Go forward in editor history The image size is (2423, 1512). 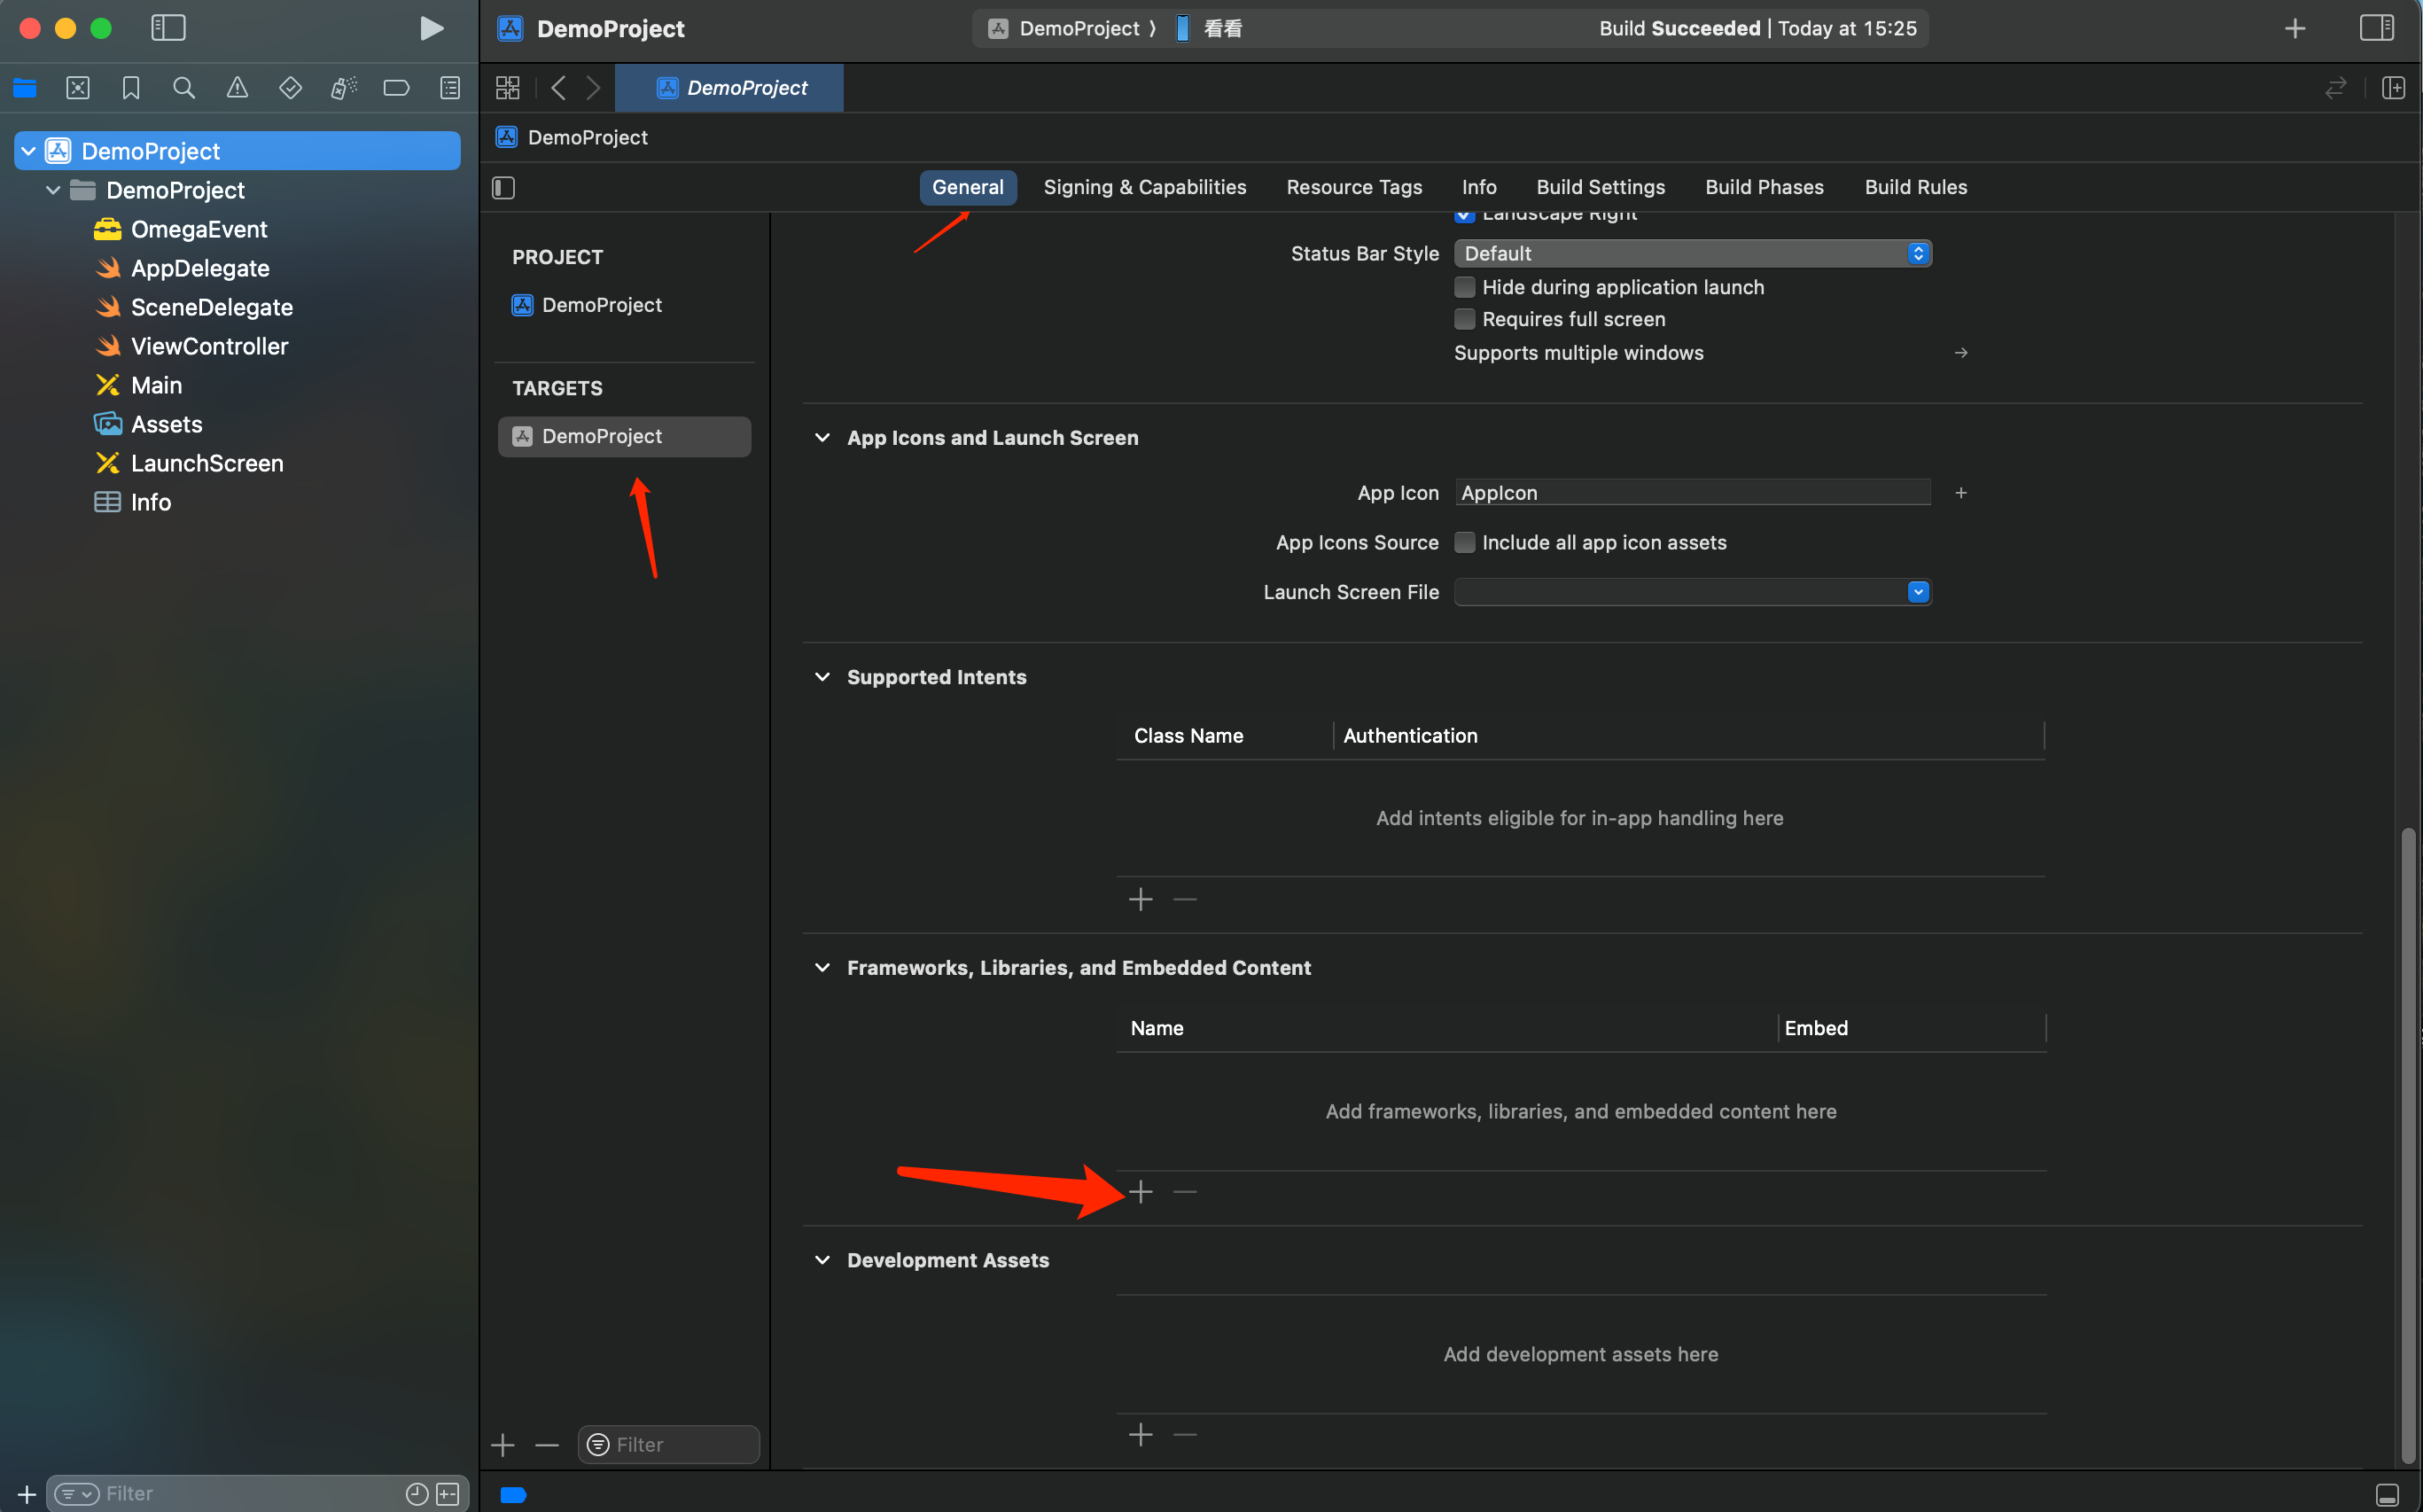[x=594, y=88]
